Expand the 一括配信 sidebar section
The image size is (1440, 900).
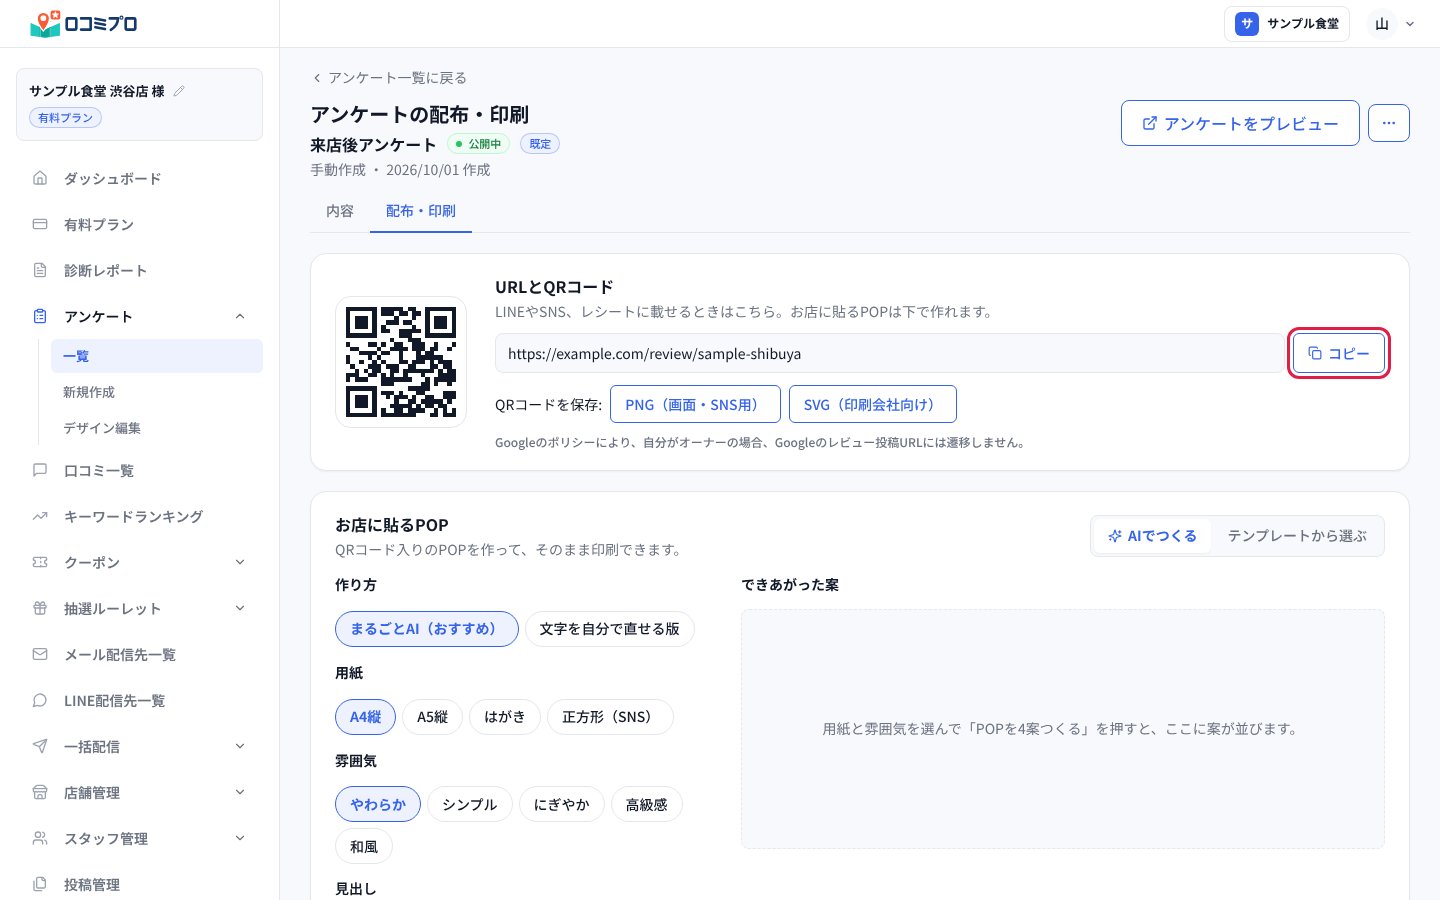(x=240, y=746)
